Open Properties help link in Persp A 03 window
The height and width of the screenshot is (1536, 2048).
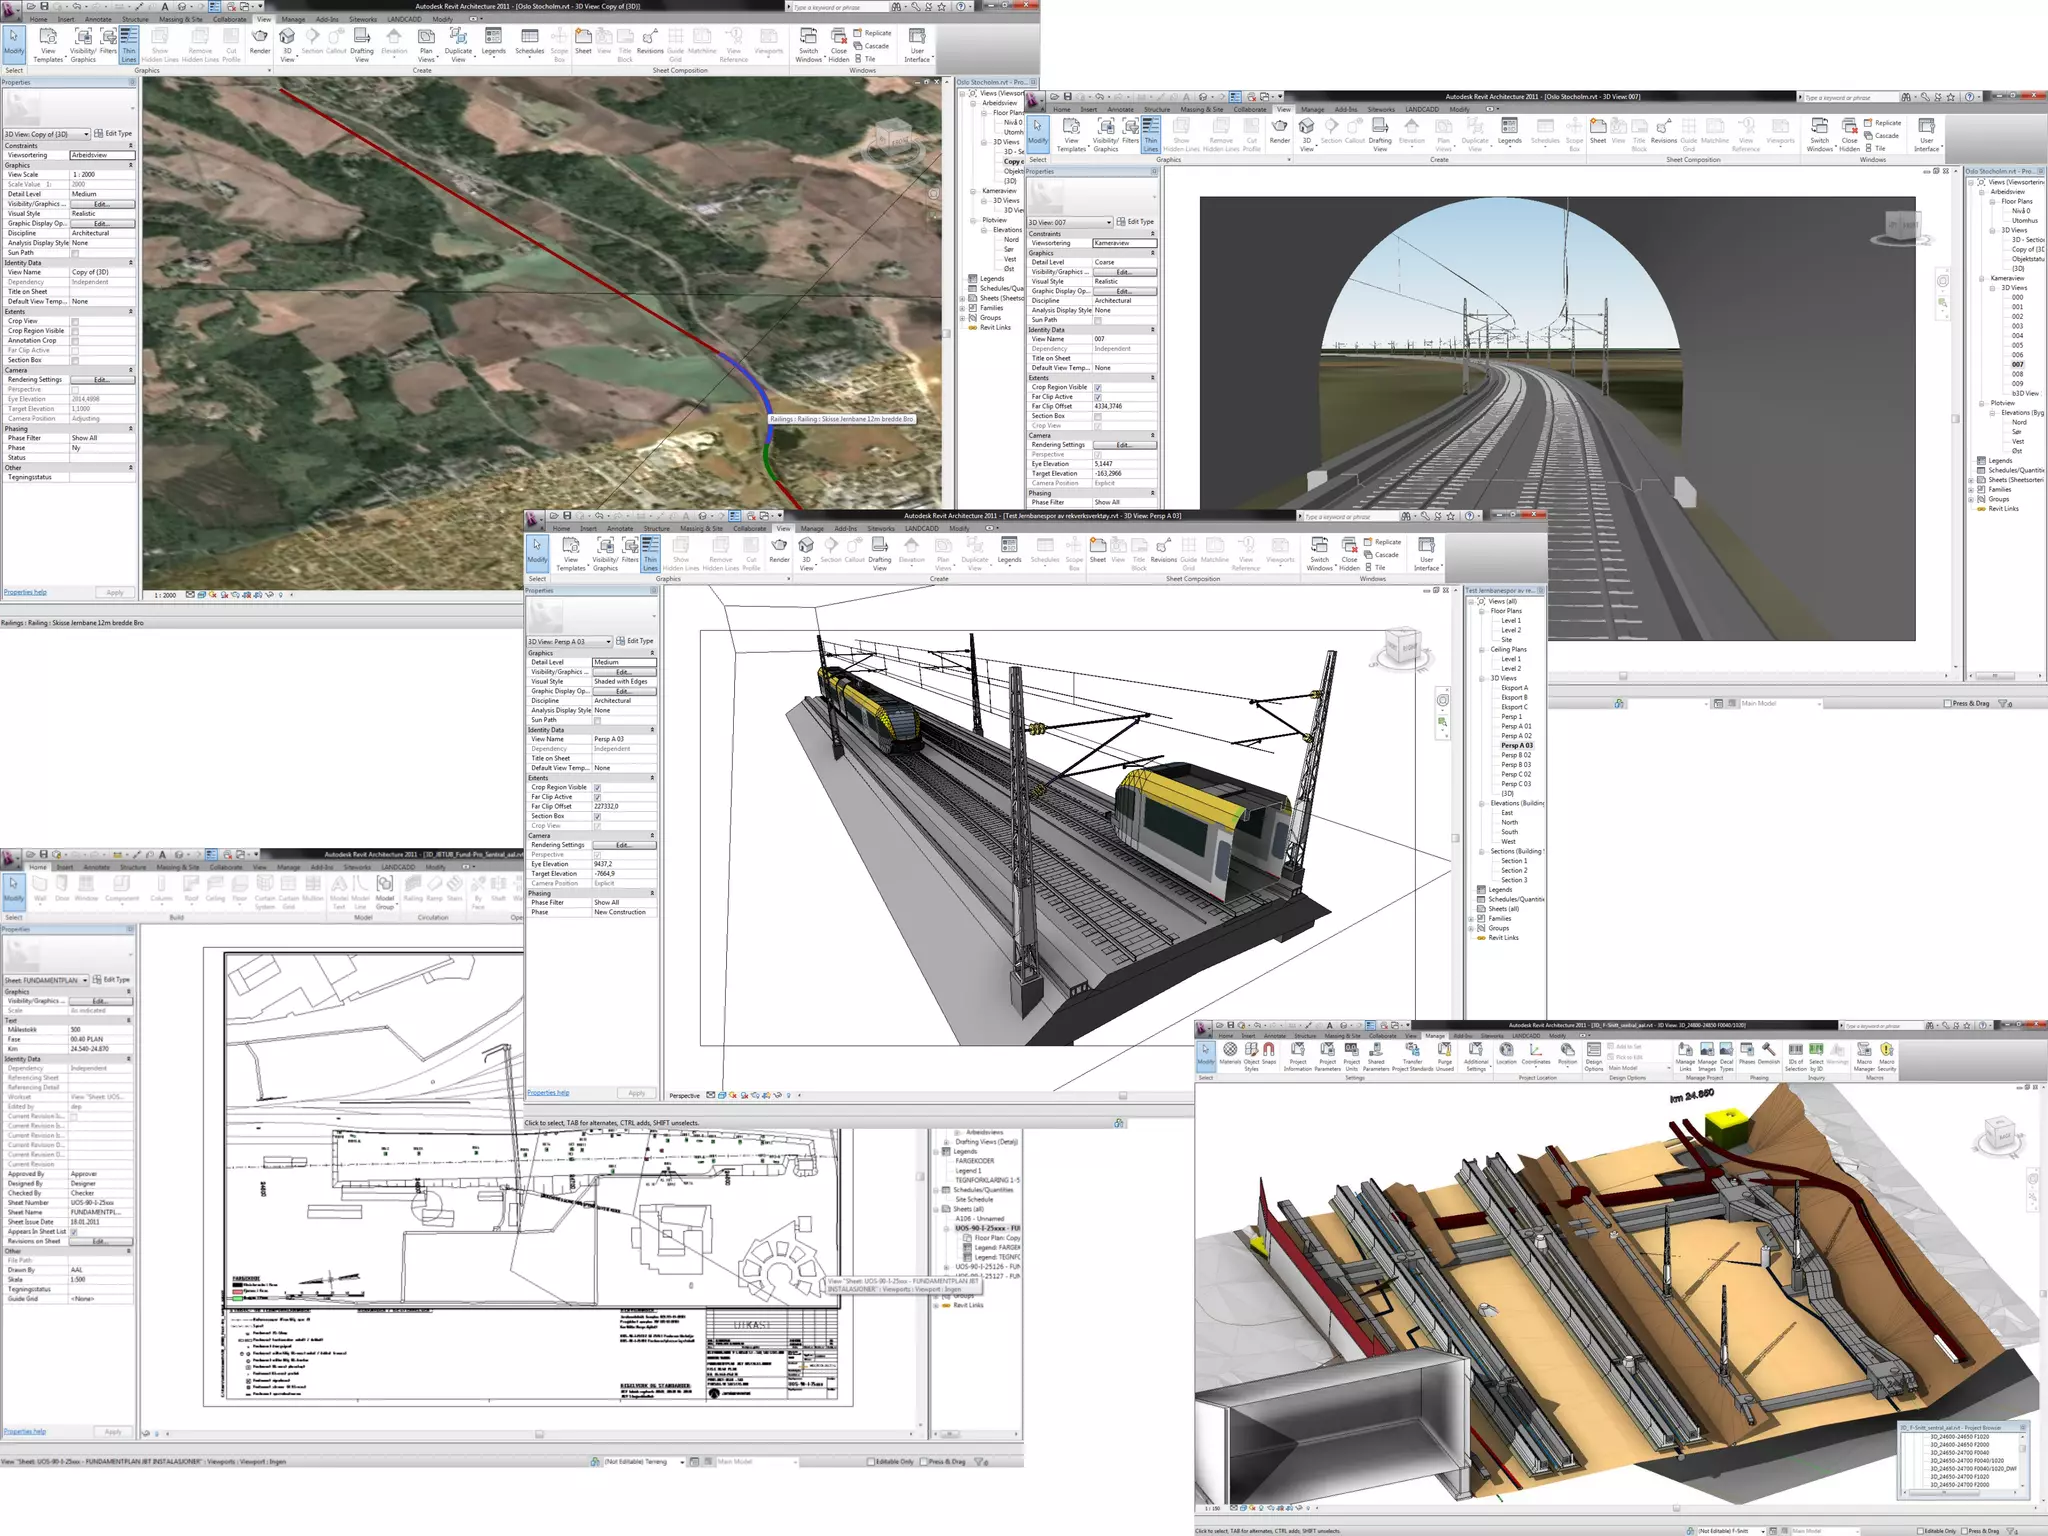pyautogui.click(x=548, y=1093)
